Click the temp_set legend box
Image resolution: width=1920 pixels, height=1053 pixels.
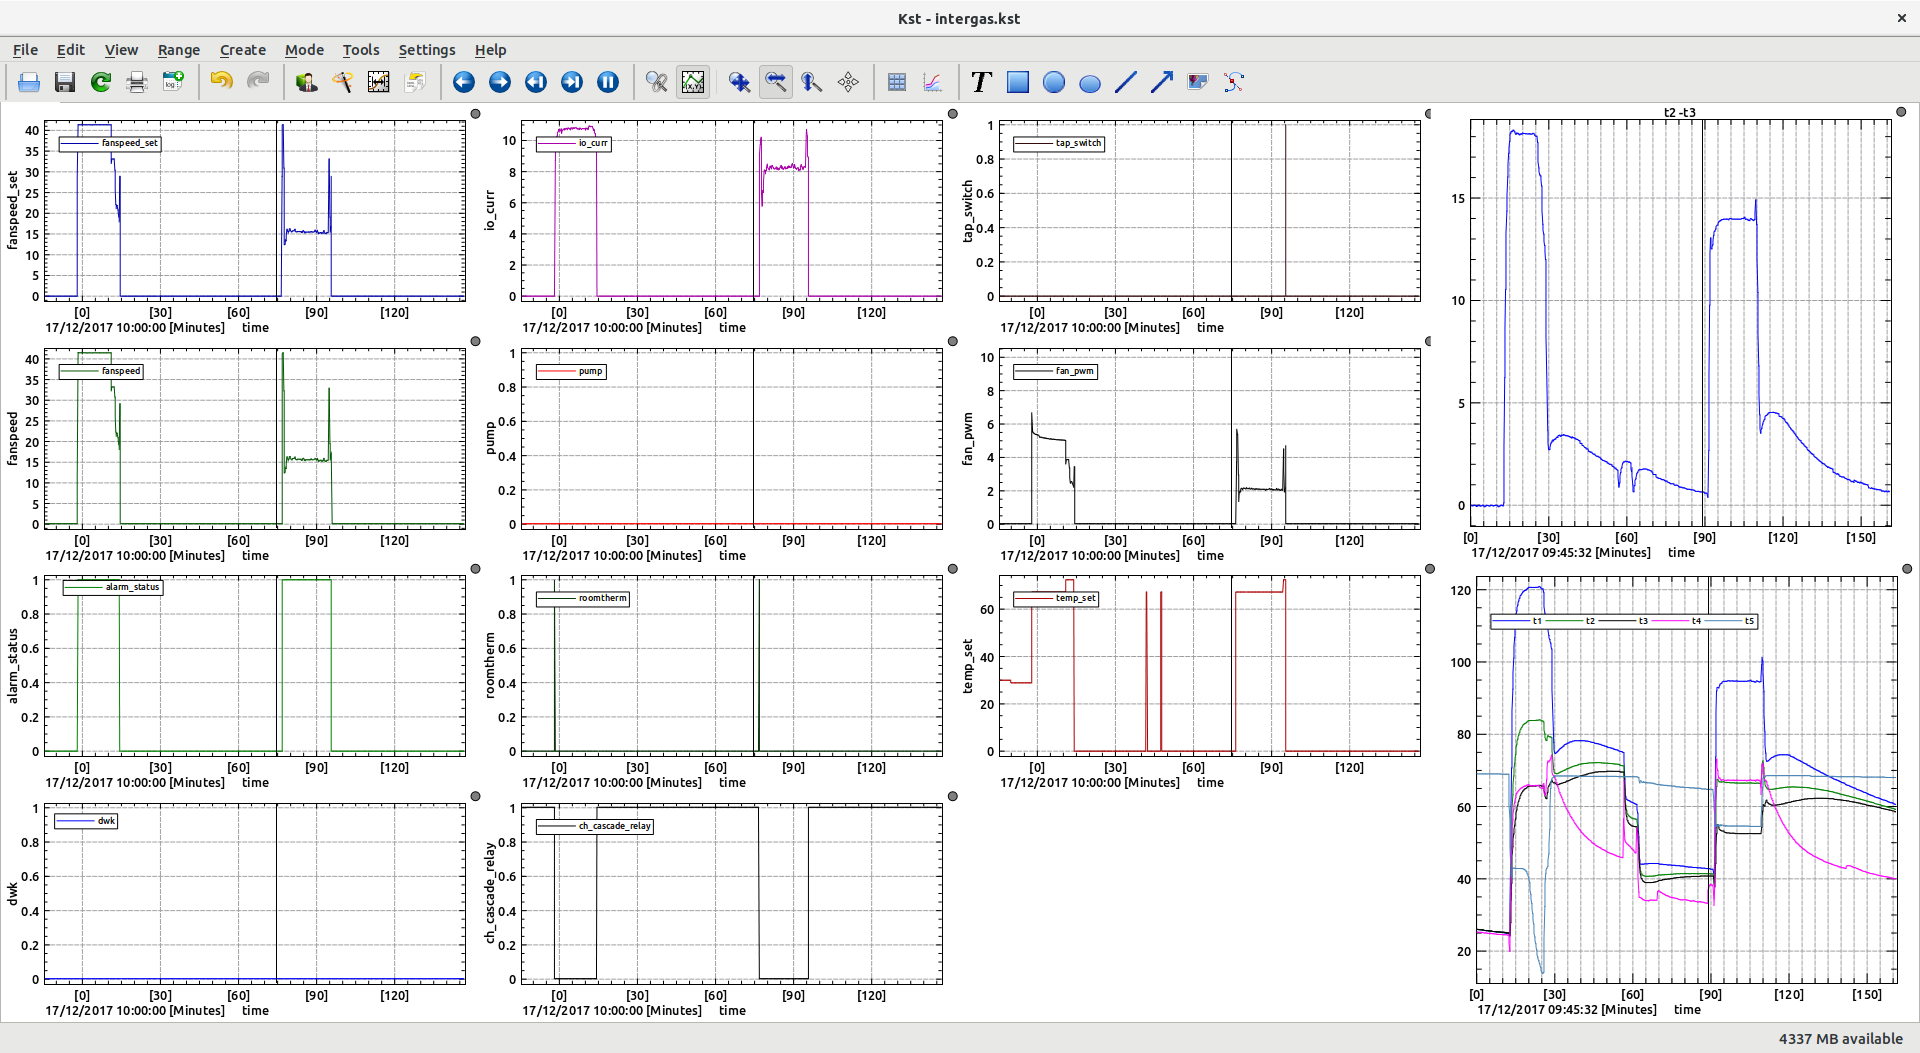click(1056, 598)
